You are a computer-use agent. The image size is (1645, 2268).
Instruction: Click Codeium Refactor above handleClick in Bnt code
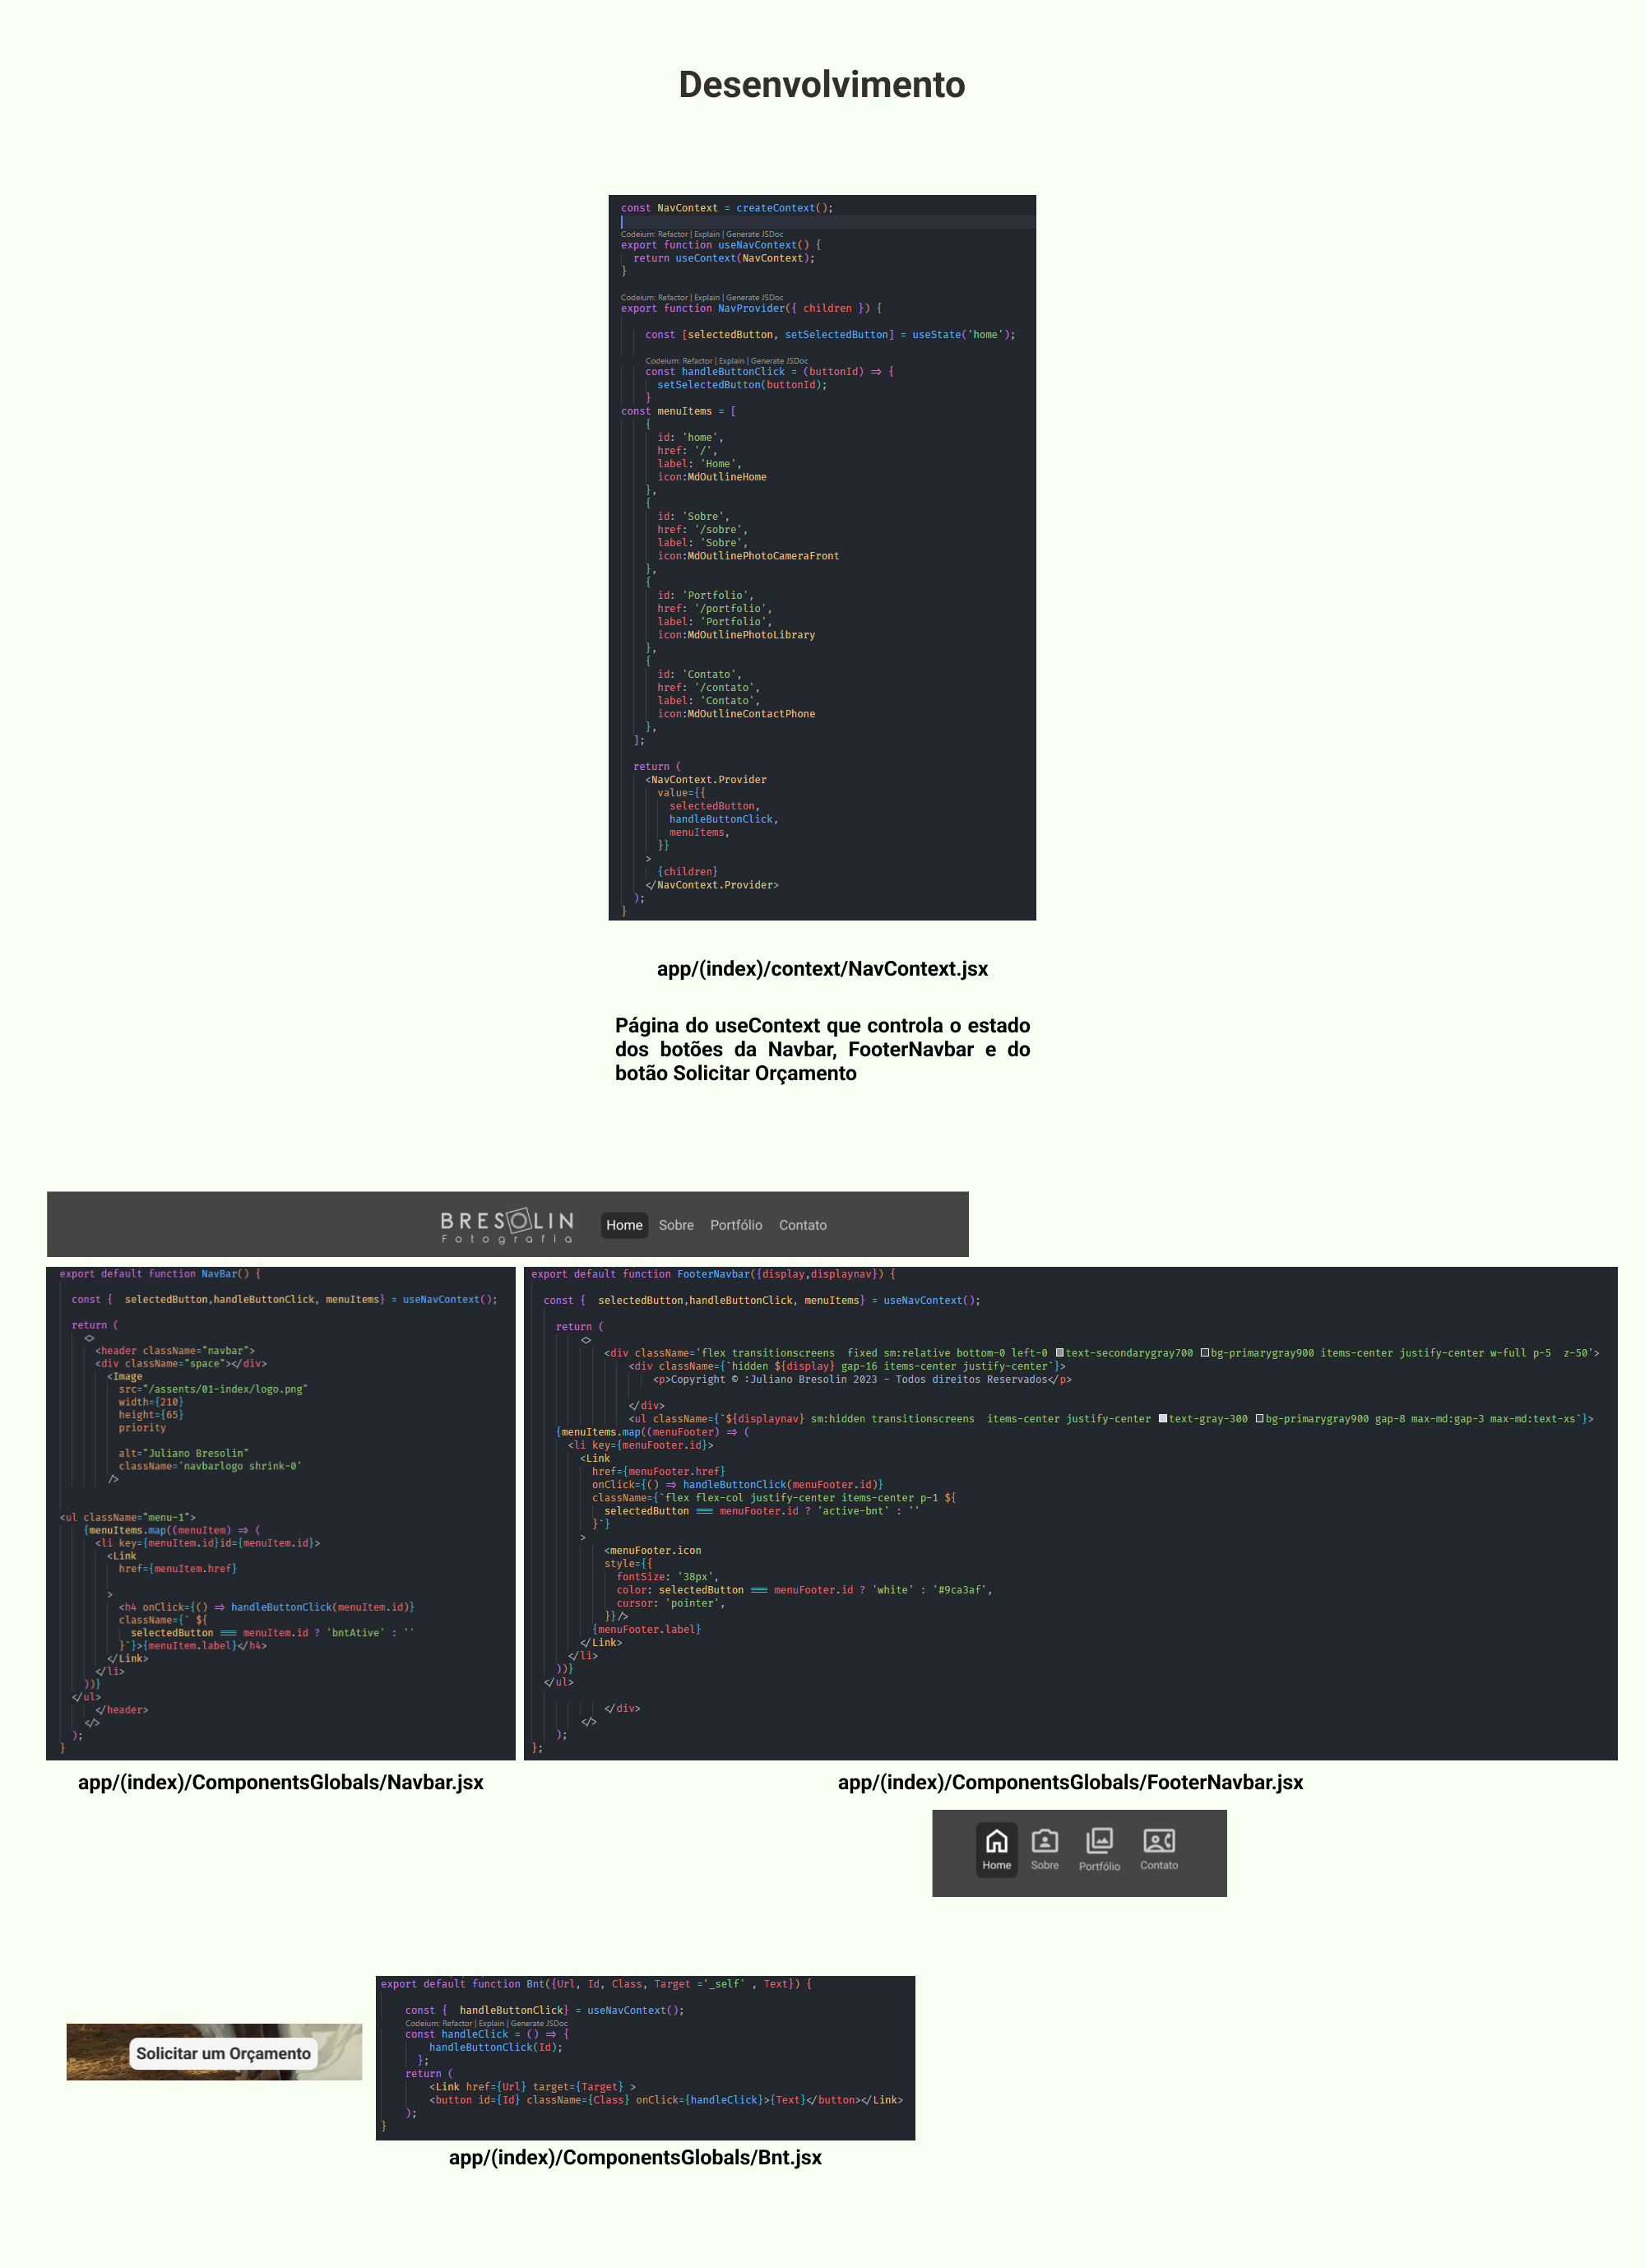(458, 2023)
